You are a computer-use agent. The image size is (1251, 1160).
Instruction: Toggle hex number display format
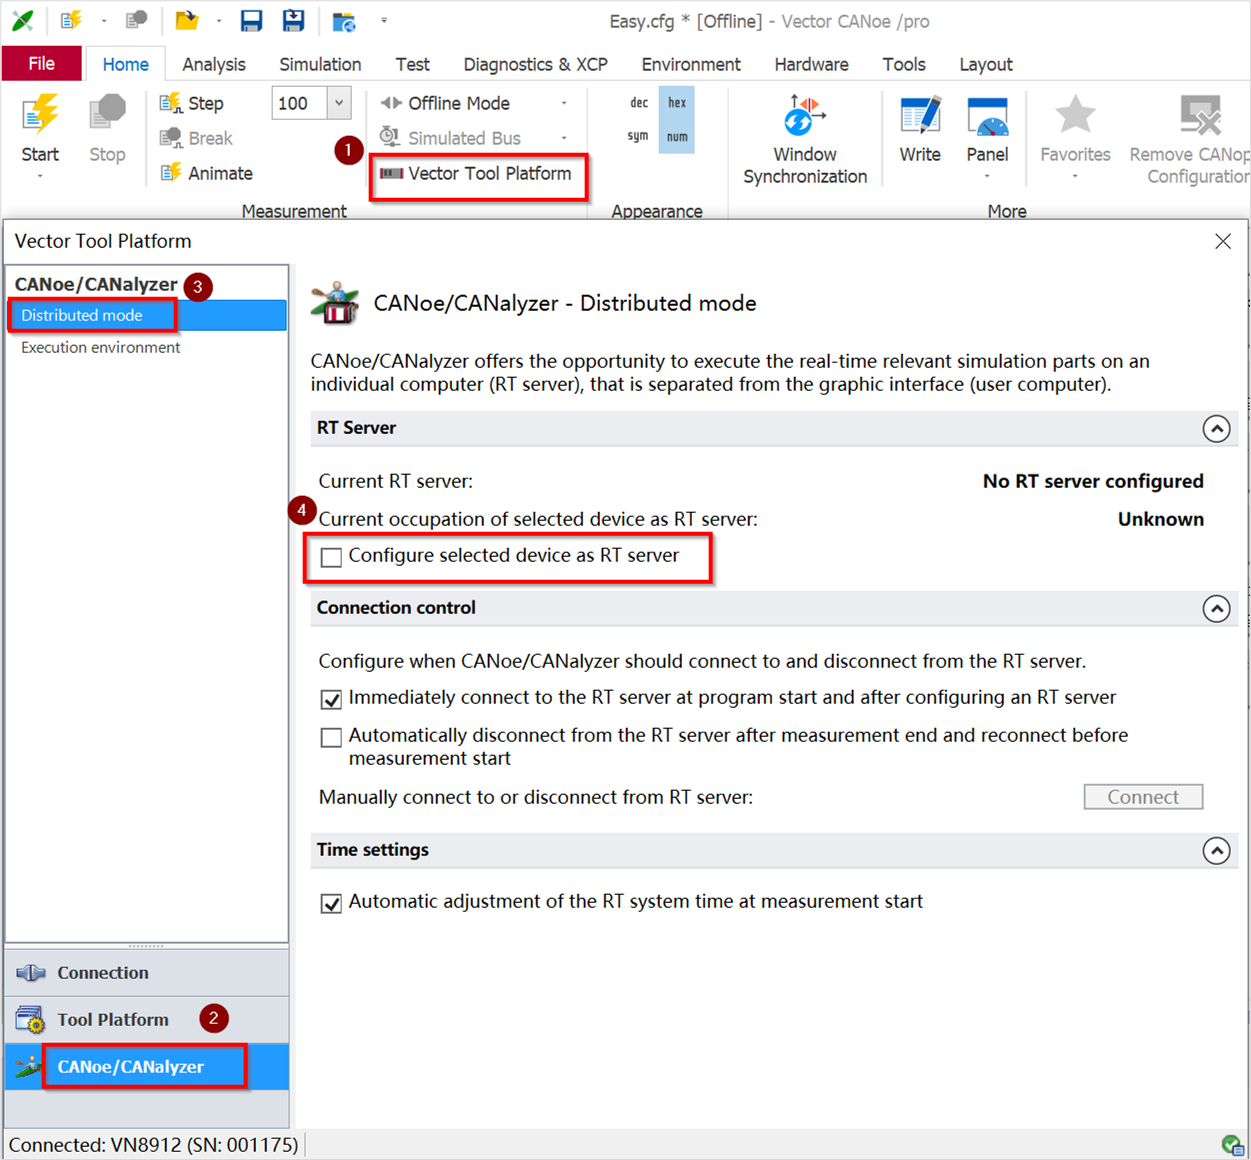tap(677, 103)
